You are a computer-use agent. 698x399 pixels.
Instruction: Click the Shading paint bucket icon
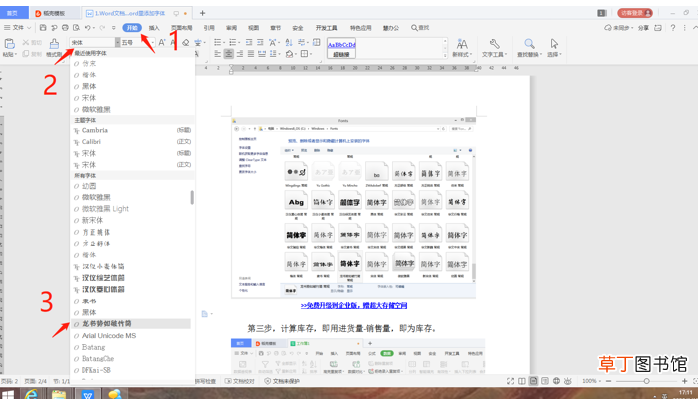(289, 54)
